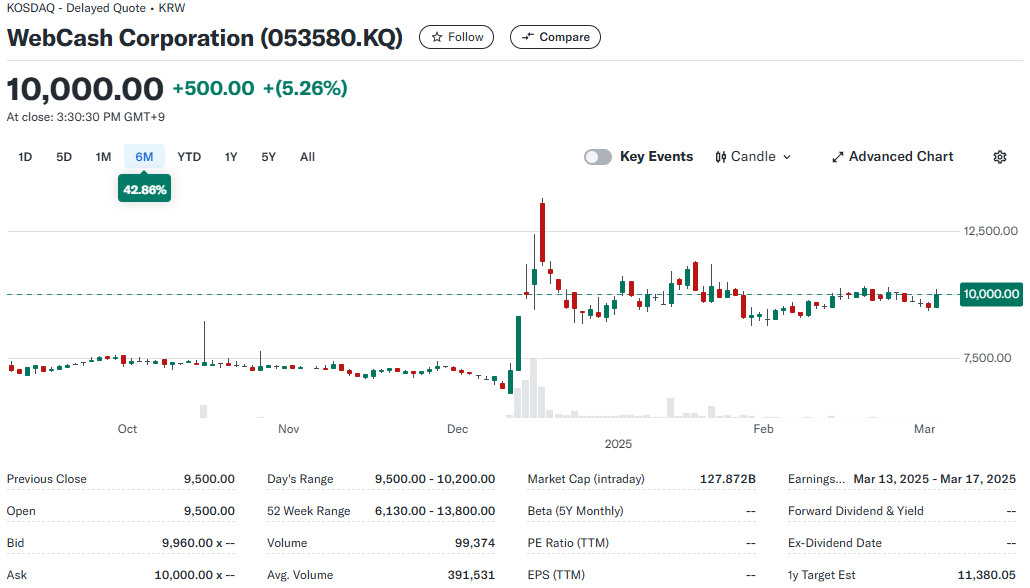Click the Feb x-axis label
1030x588 pixels.
point(763,429)
